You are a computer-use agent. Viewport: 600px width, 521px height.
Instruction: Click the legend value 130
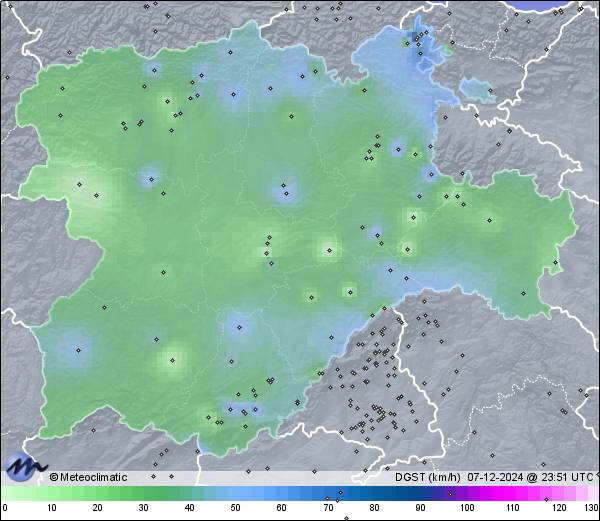pos(592,508)
